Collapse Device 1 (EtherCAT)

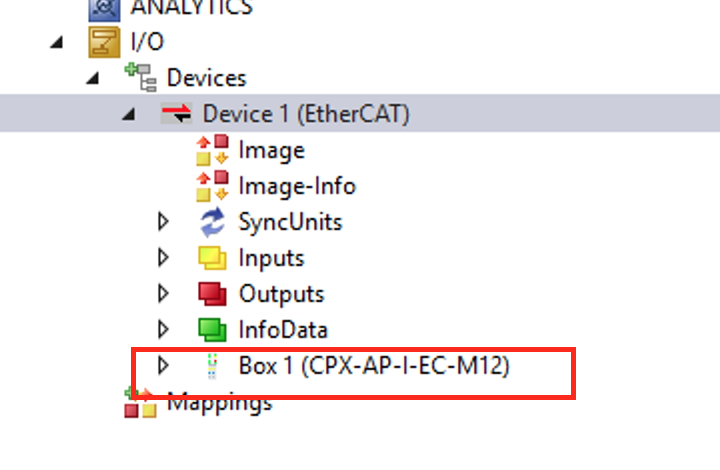pyautogui.click(x=129, y=114)
